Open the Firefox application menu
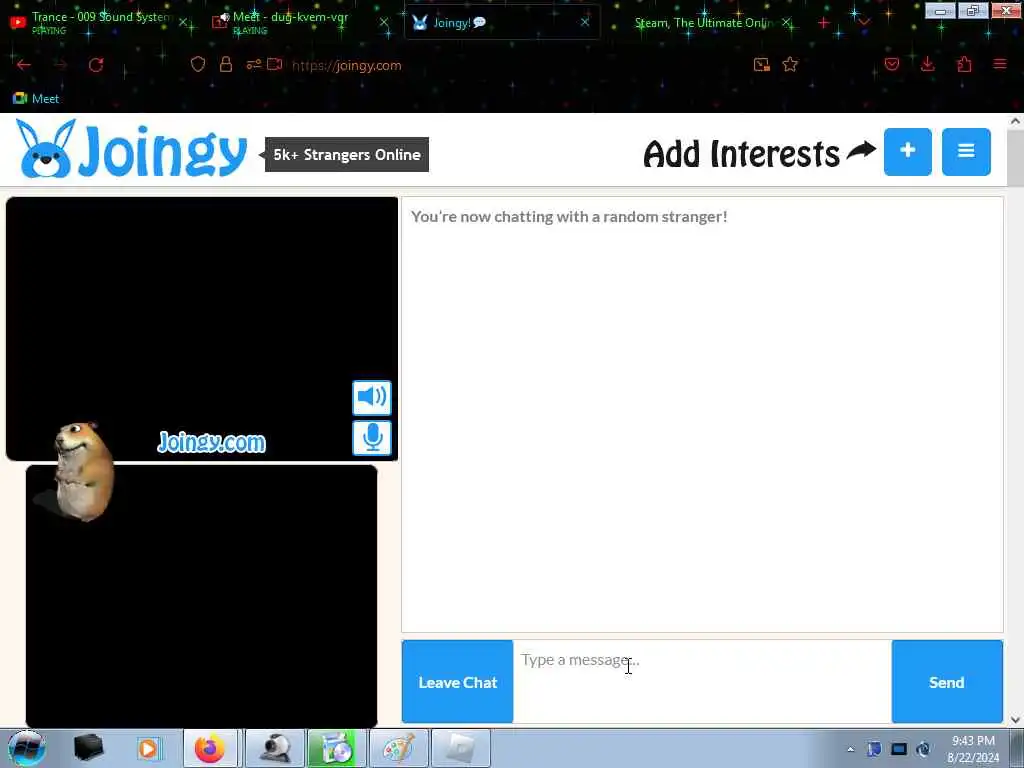The image size is (1024, 768). pyautogui.click(x=1000, y=64)
